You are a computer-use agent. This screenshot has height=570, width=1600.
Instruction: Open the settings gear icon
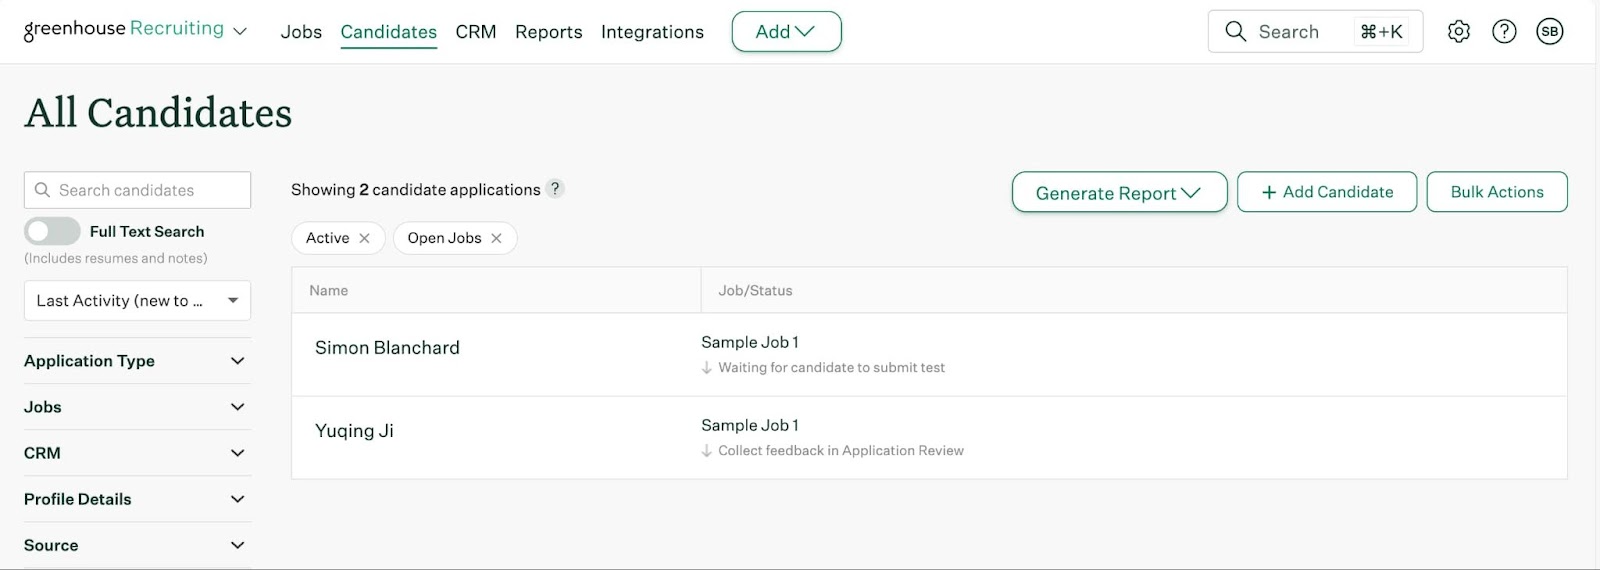(1459, 32)
